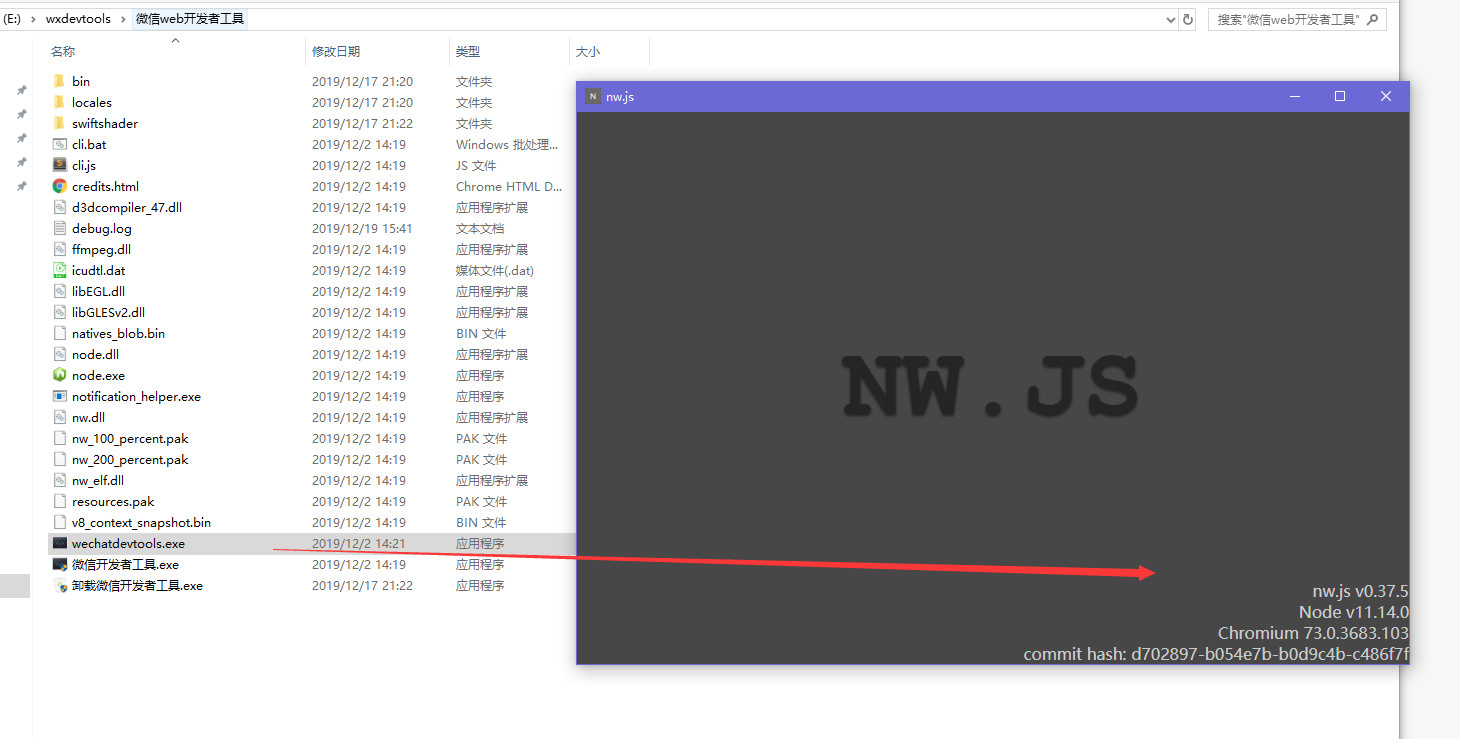The image size is (1460, 739).
Task: Select the debug.log file icon
Action: point(59,228)
